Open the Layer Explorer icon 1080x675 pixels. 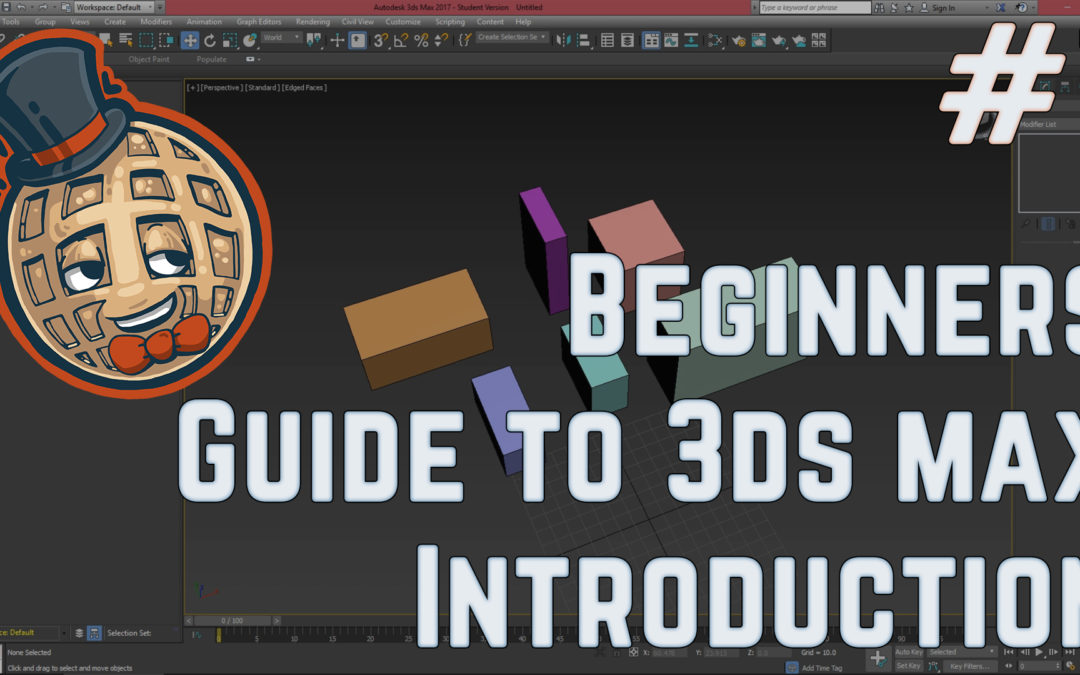627,40
